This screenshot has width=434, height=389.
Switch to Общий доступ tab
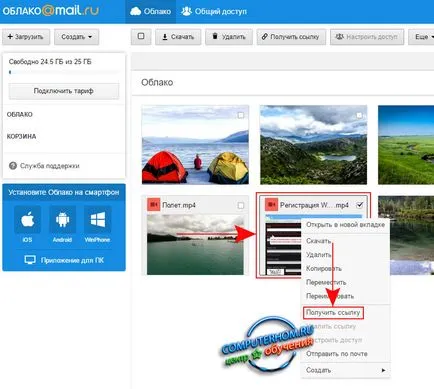point(214,12)
